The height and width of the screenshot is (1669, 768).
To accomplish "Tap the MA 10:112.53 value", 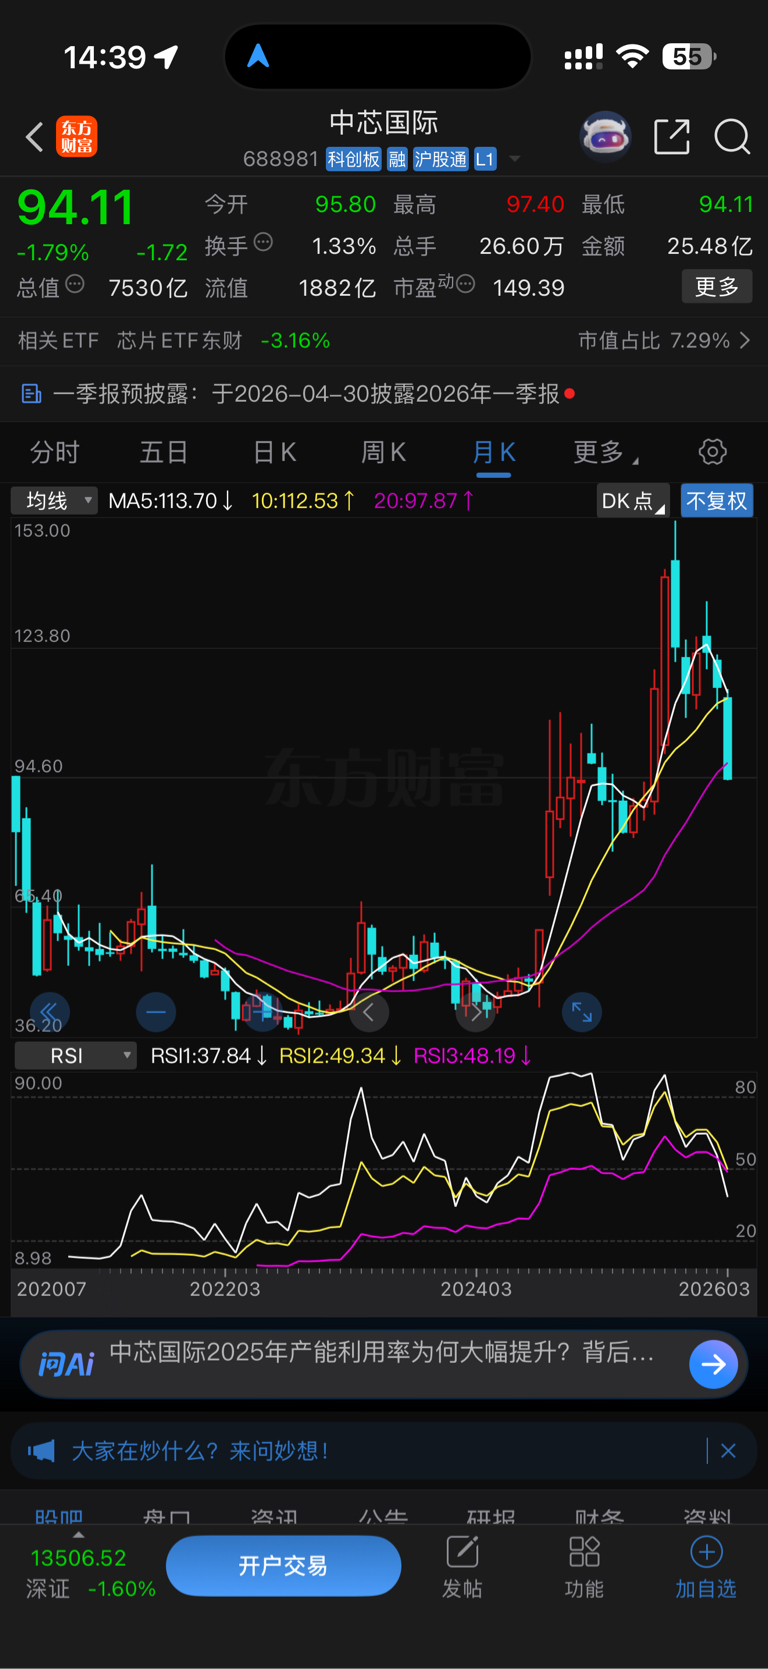I will pyautogui.click(x=303, y=500).
